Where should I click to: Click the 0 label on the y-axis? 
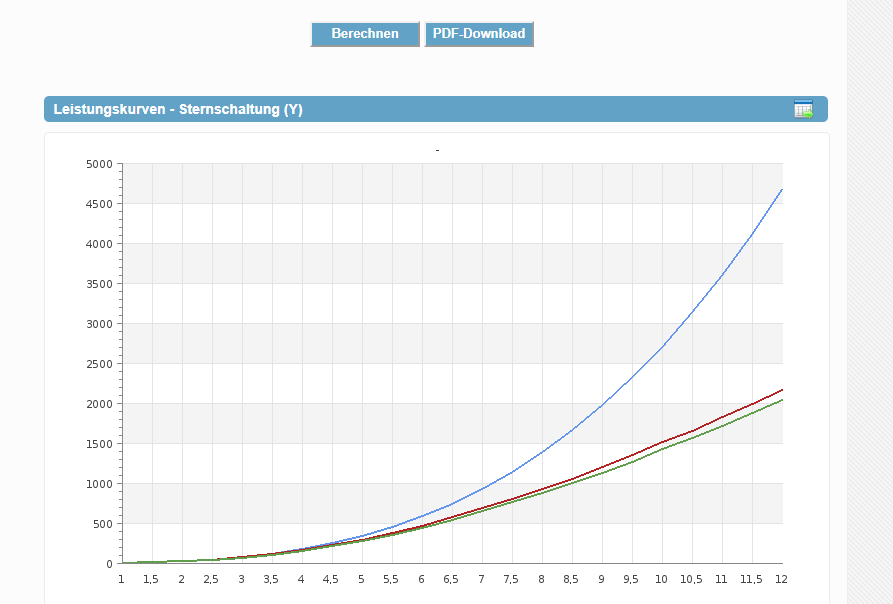click(x=109, y=564)
